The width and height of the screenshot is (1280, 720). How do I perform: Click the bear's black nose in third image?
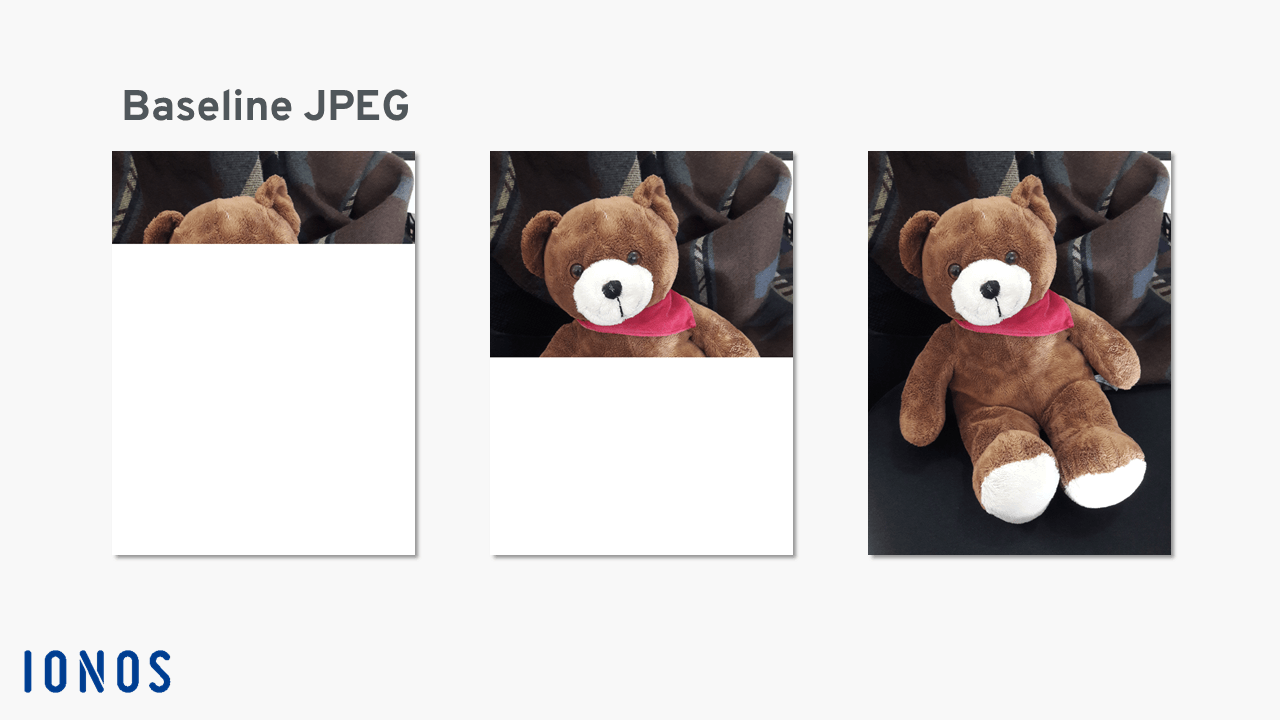tap(989, 290)
